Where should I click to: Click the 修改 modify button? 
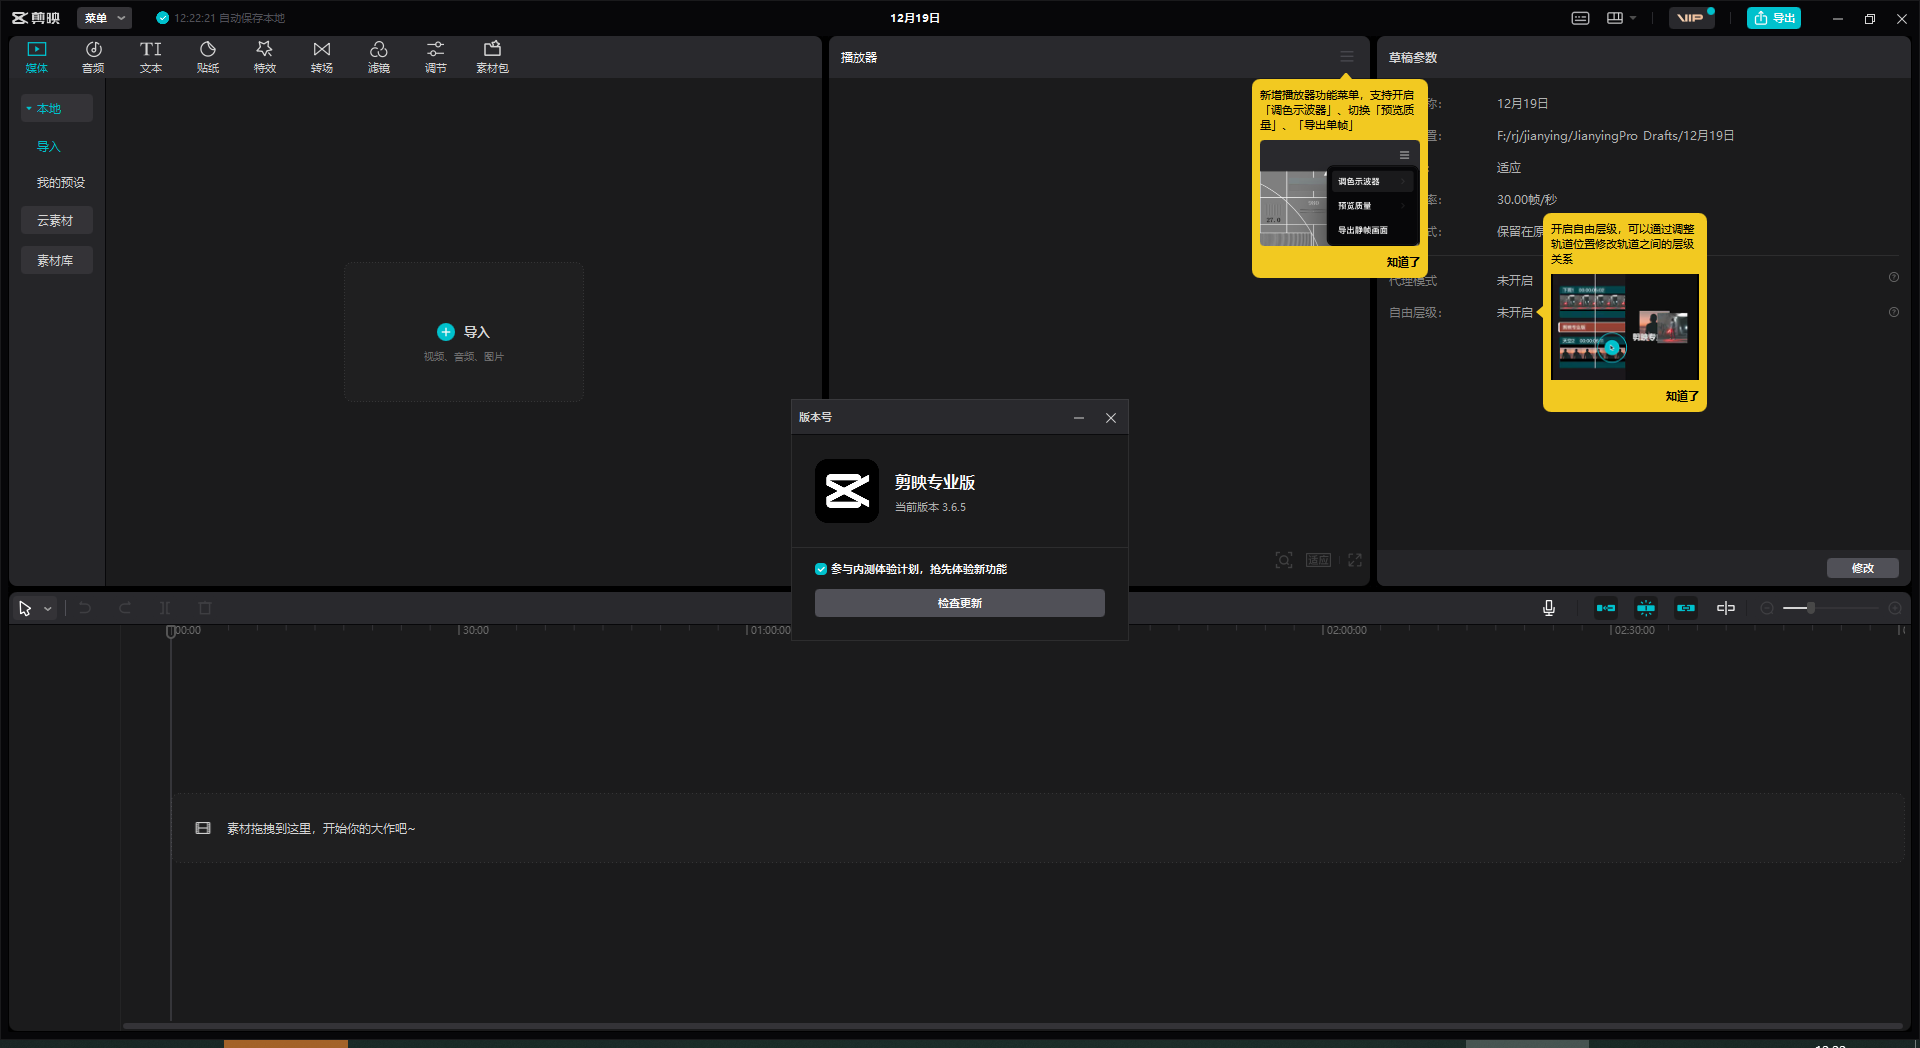click(1863, 568)
